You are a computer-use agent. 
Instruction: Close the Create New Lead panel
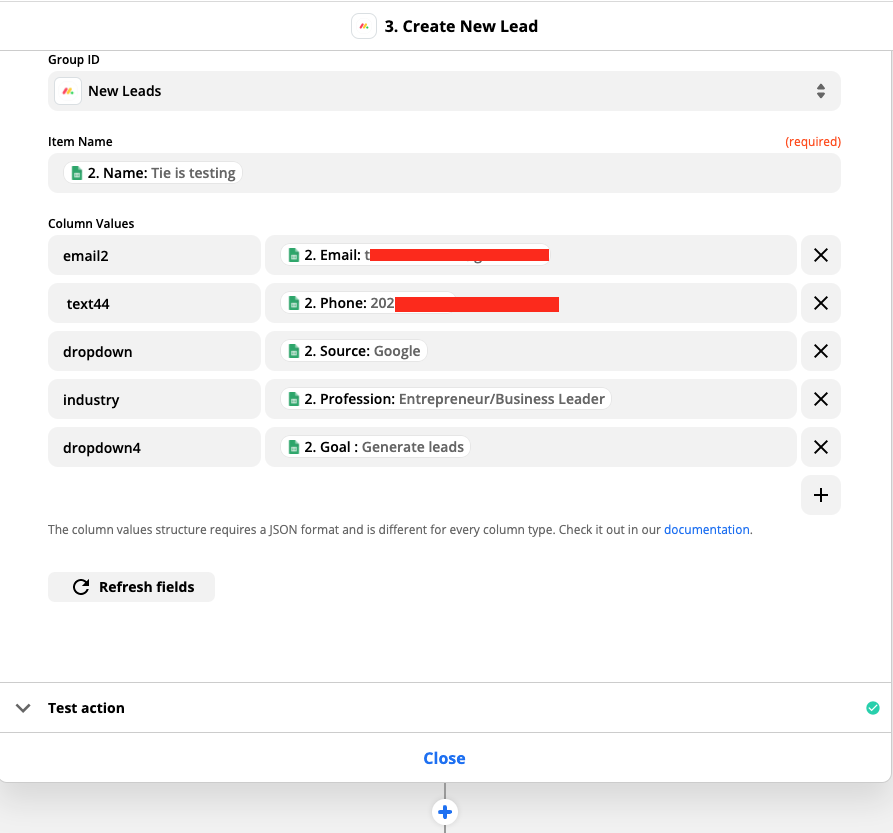click(x=444, y=758)
